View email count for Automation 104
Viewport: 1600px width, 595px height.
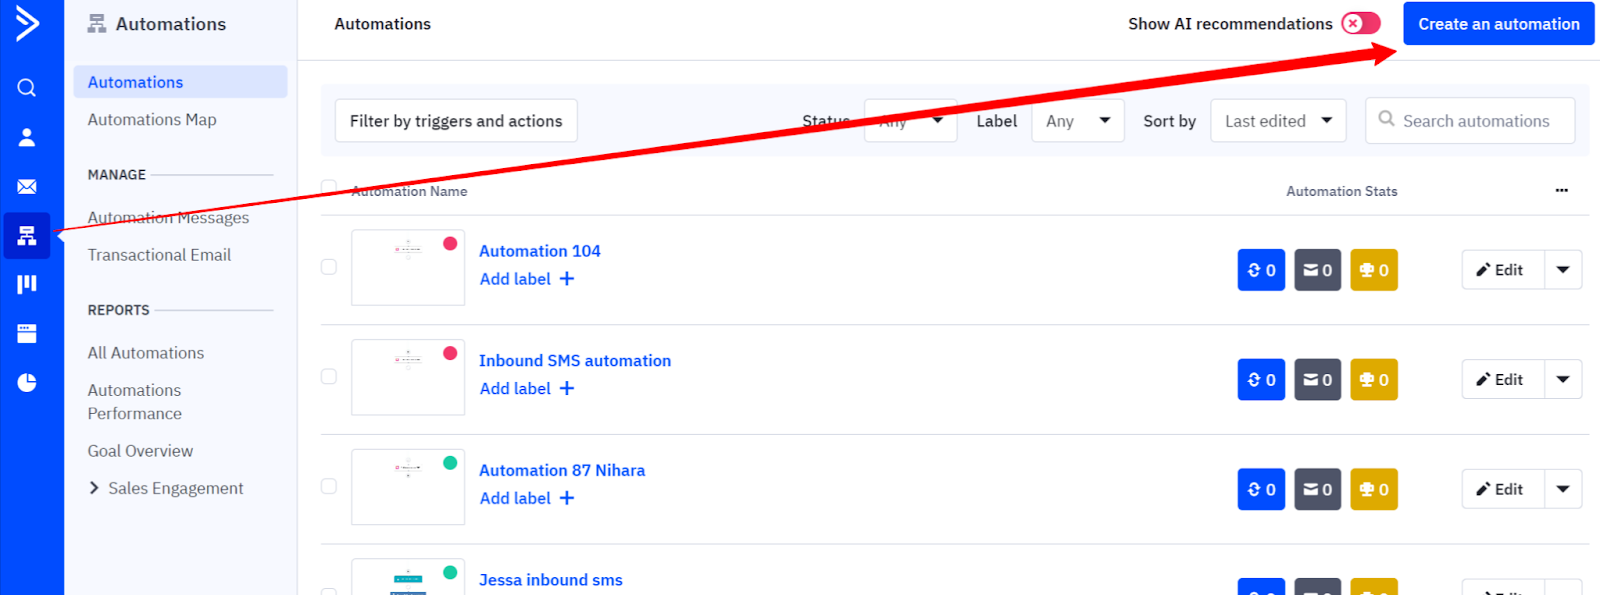[1318, 270]
